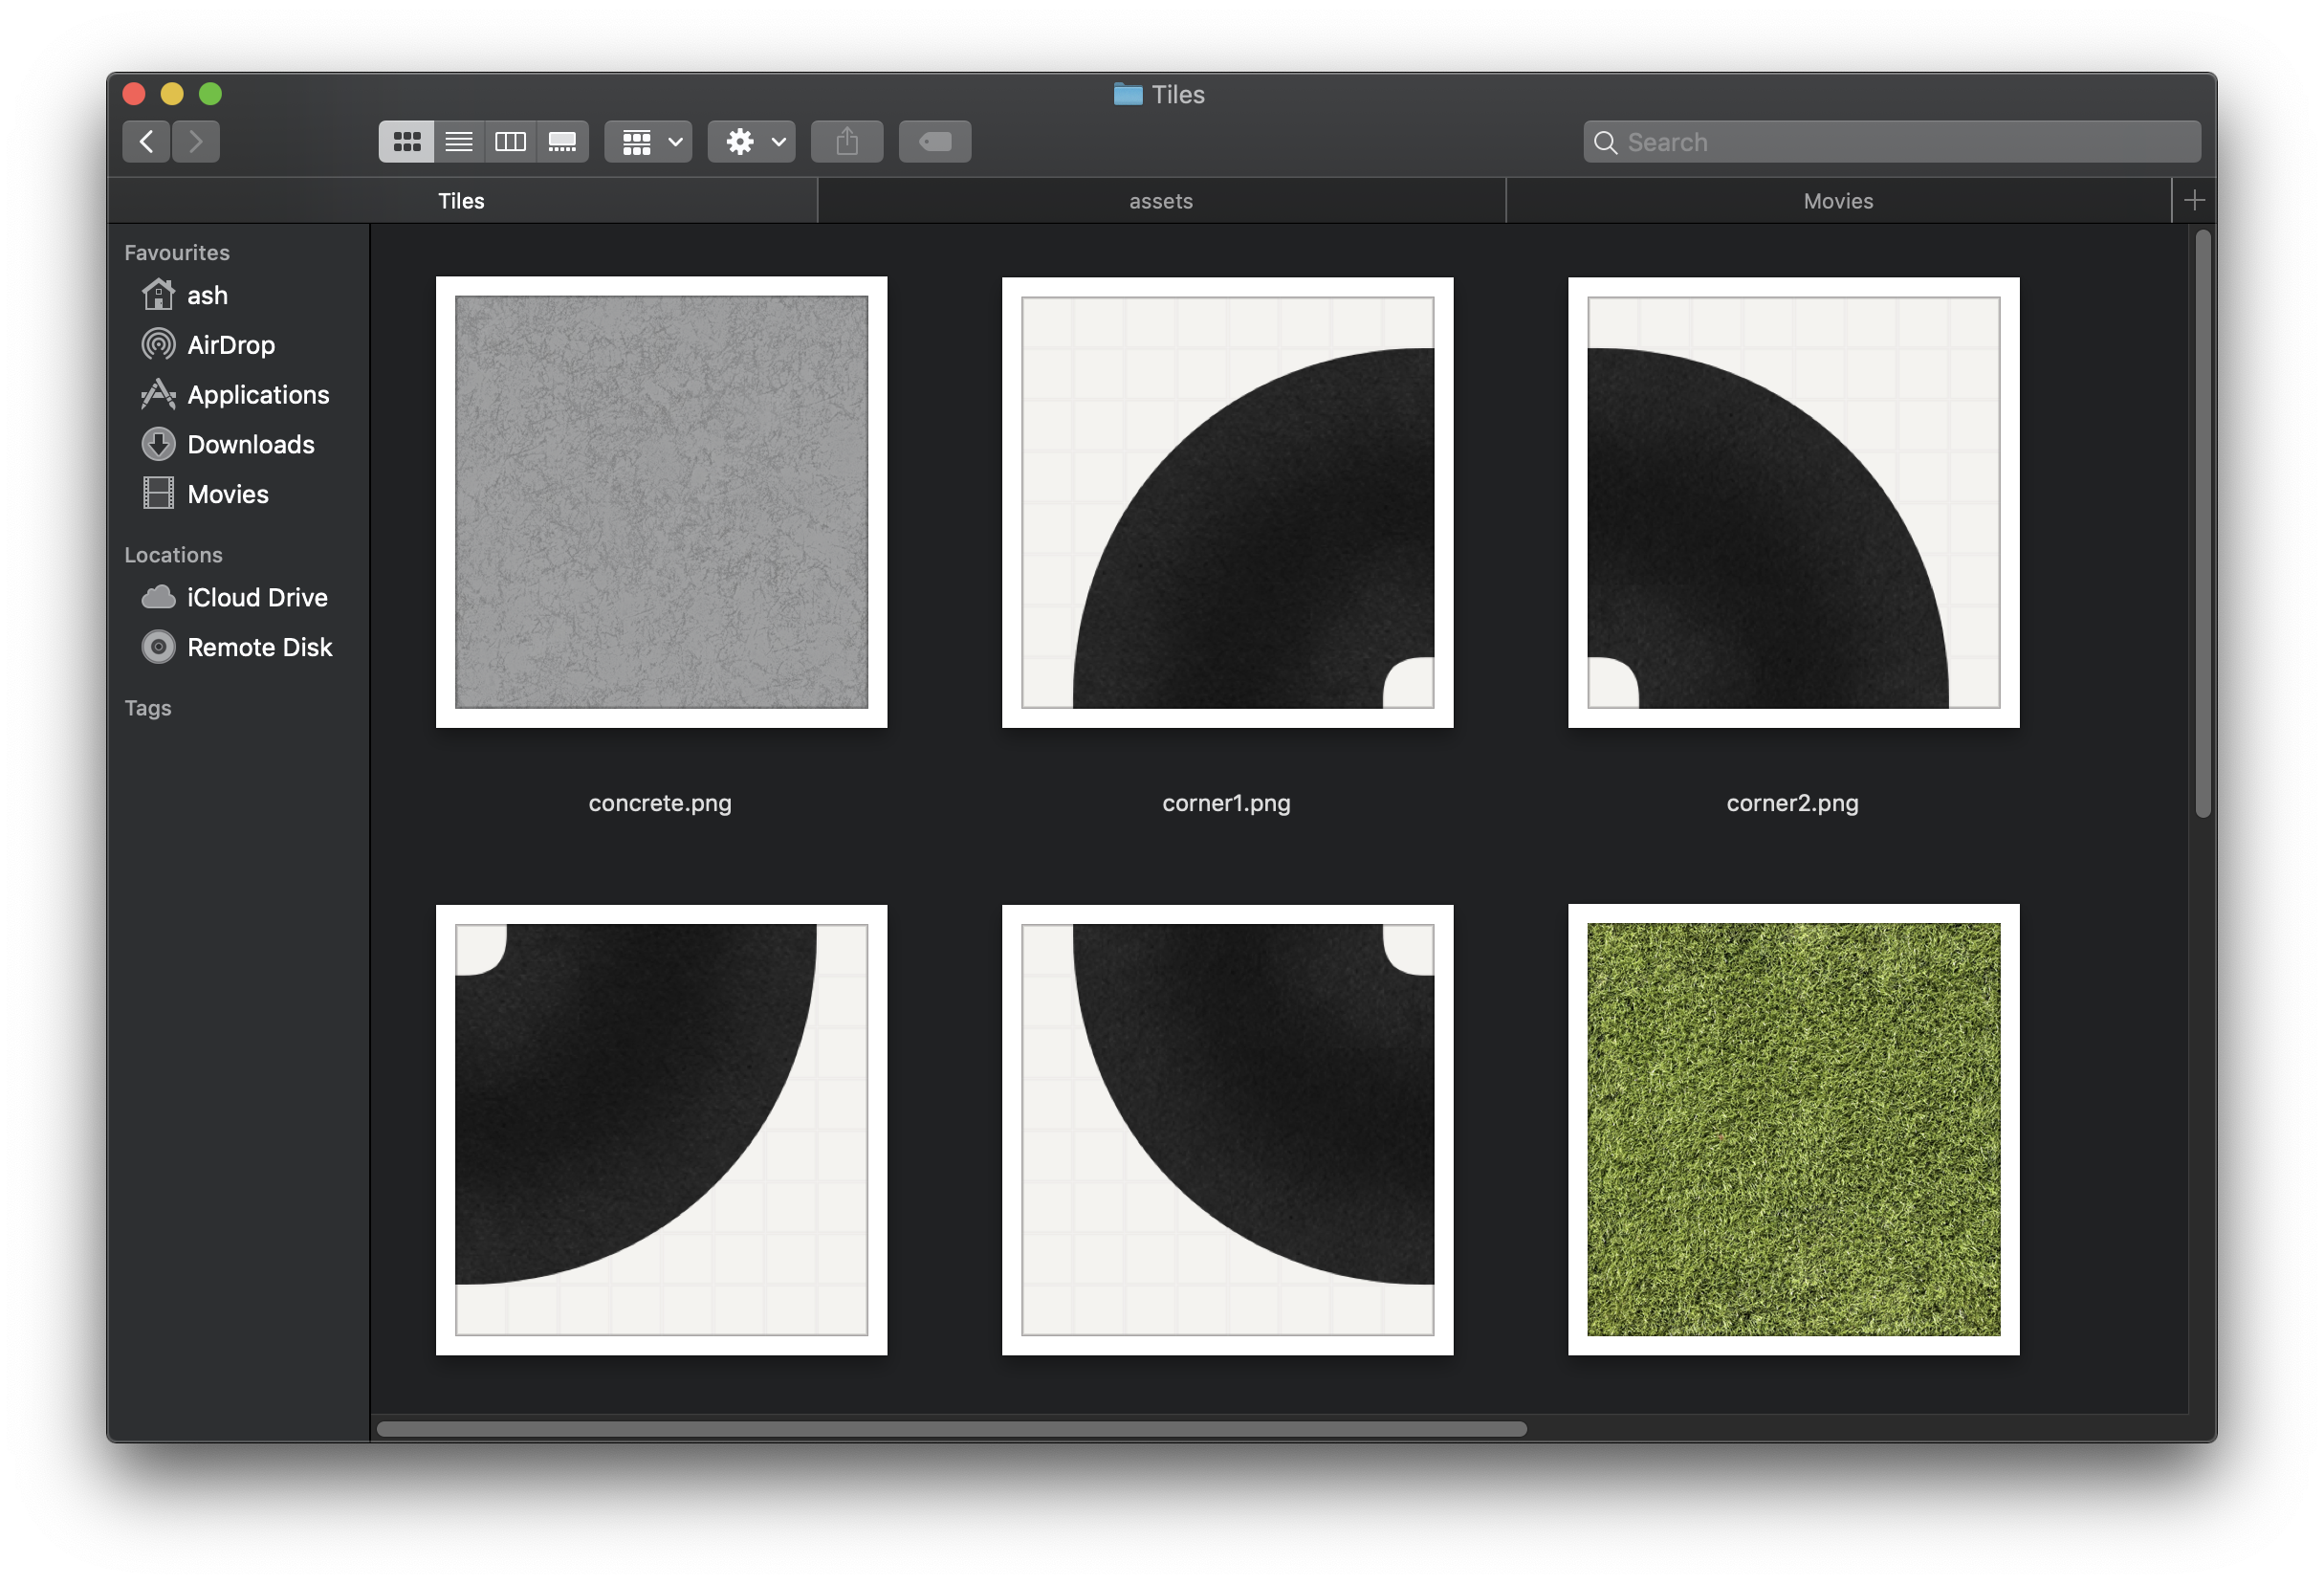Open share options dialog
The width and height of the screenshot is (2324, 1584).
[845, 140]
